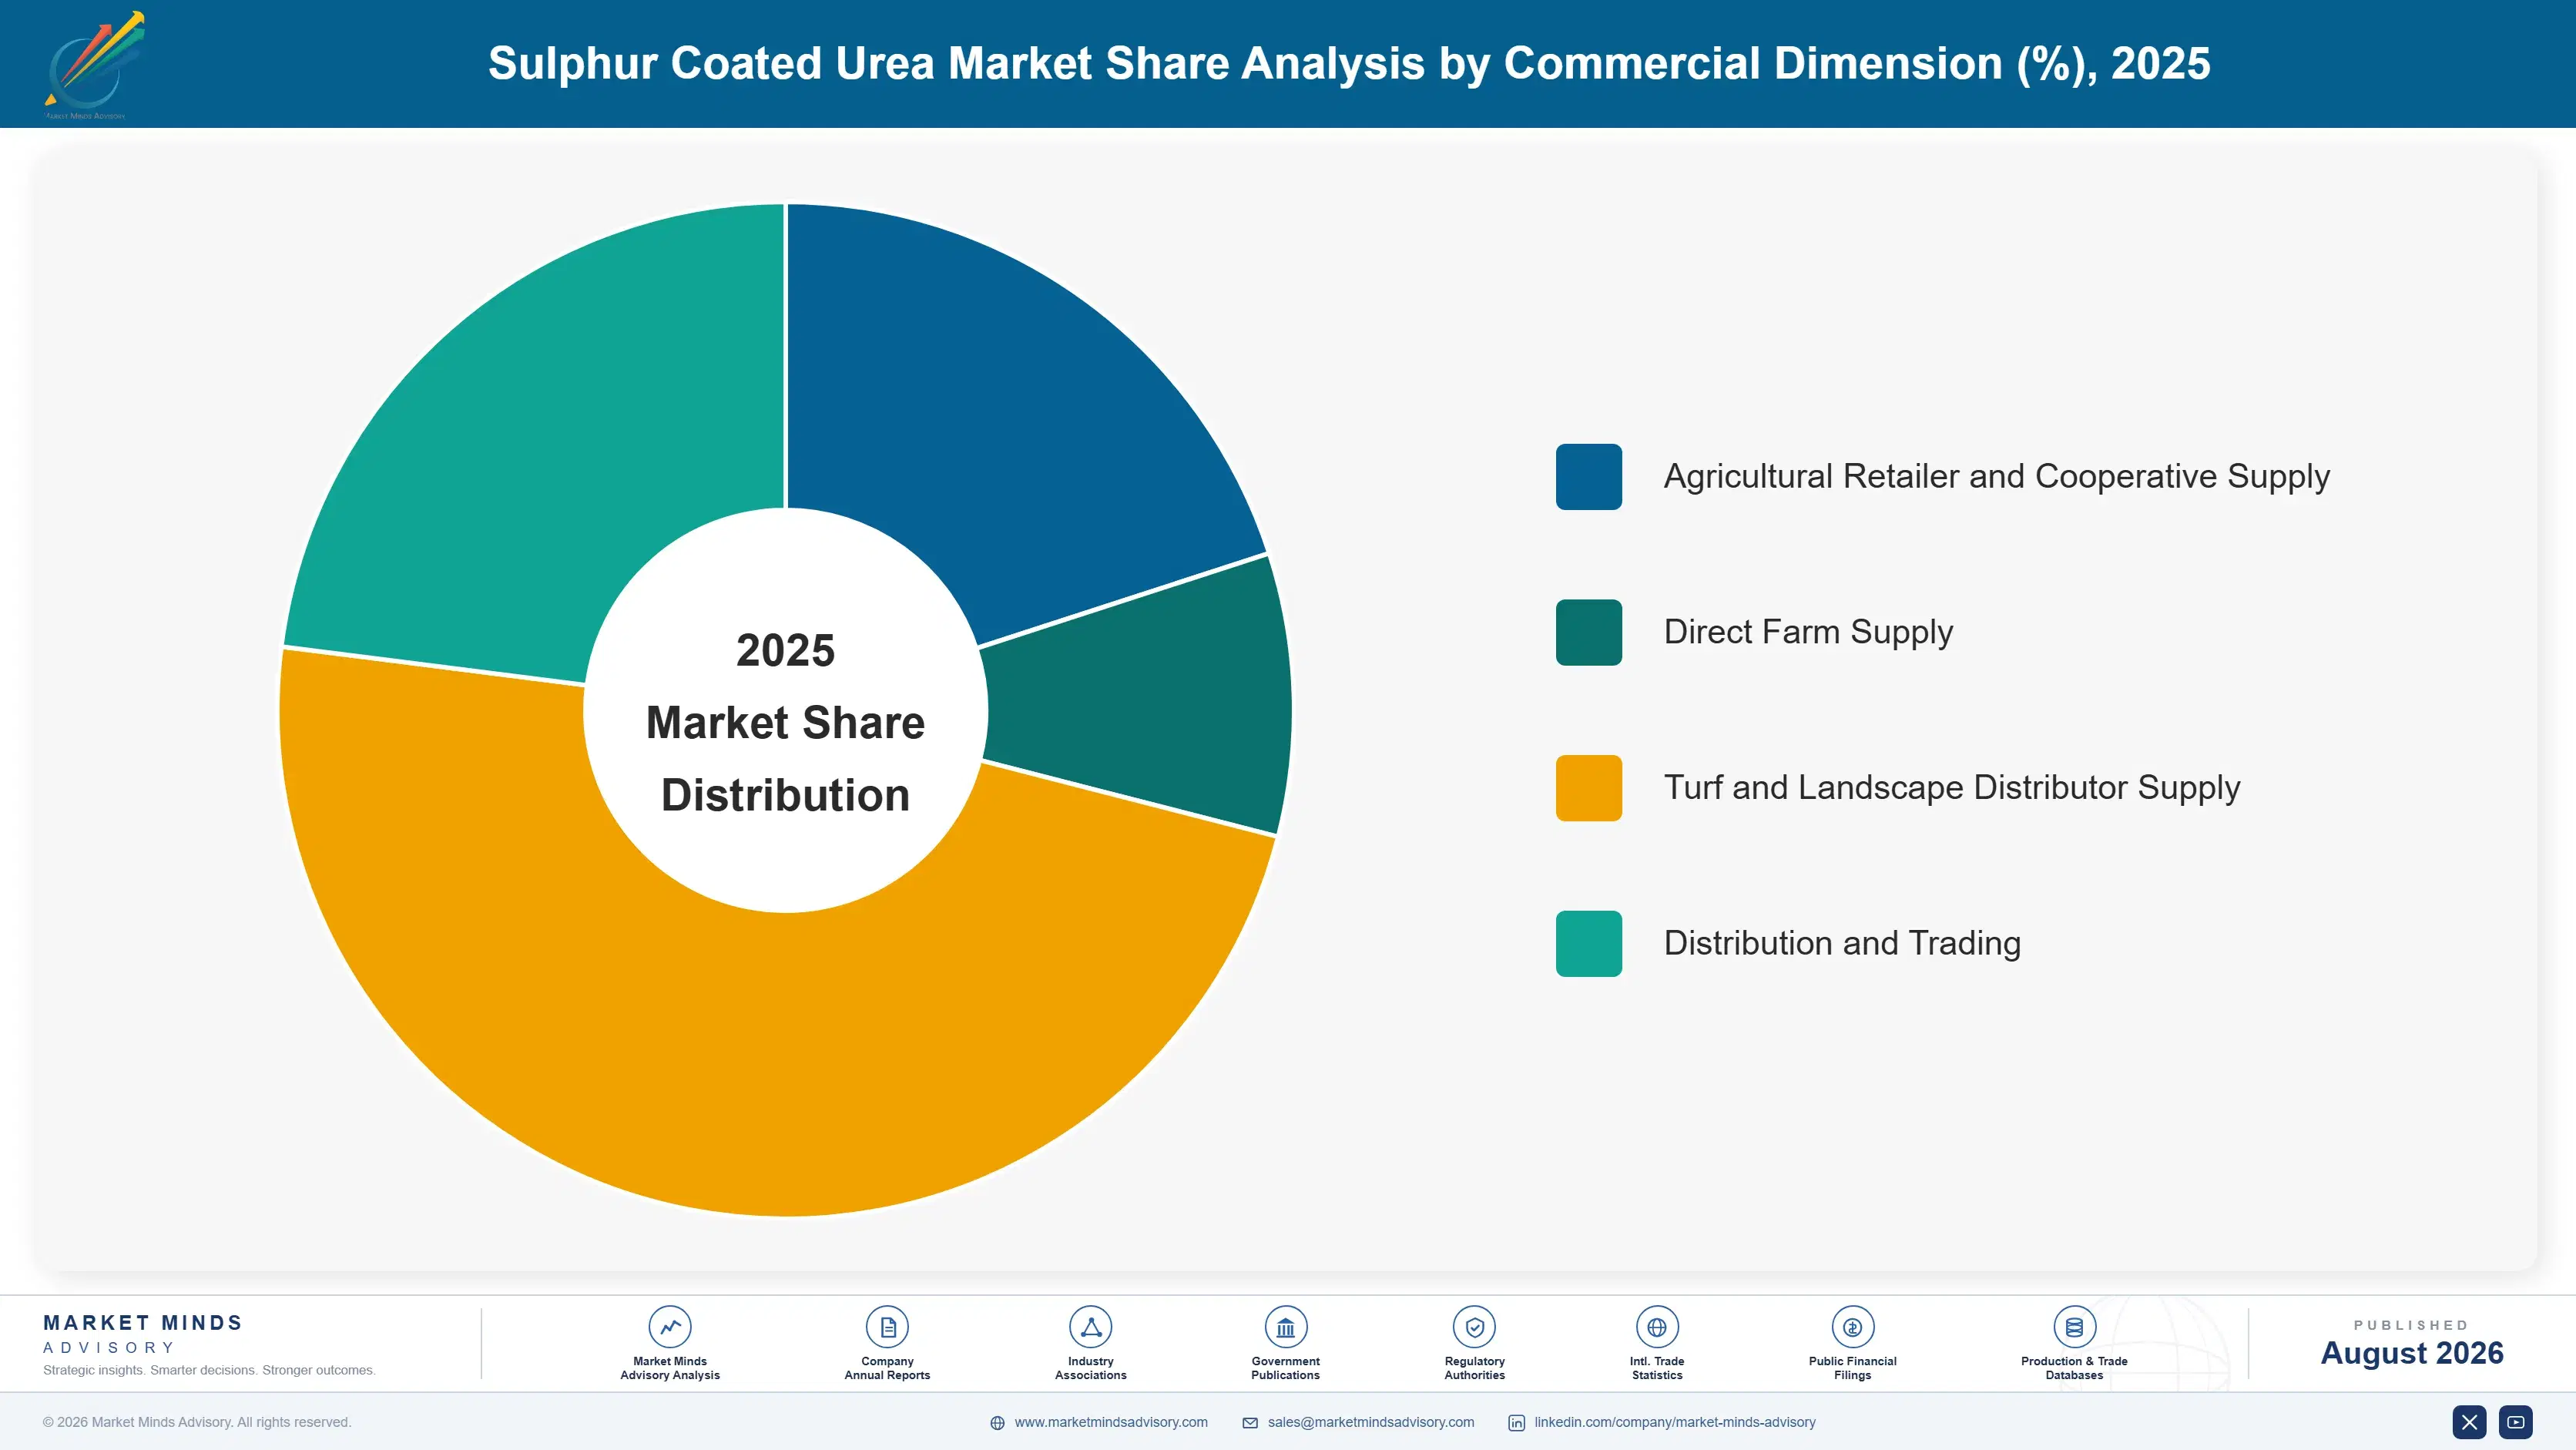Click the Regulatory Authorities shield icon
2576x1450 pixels.
[1474, 1327]
